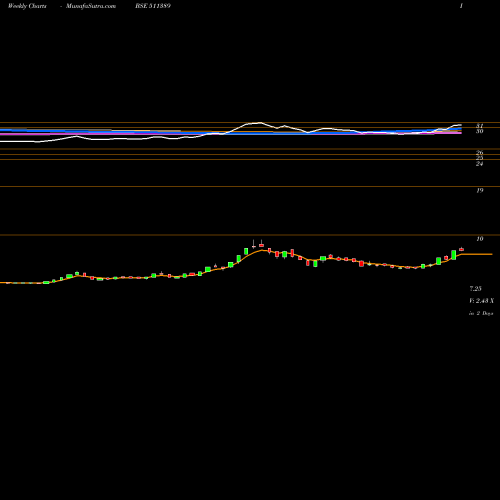This screenshot has height=500, width=500.
Task: Click the 'BSE 511389' symbol label
Action: [x=153, y=6]
